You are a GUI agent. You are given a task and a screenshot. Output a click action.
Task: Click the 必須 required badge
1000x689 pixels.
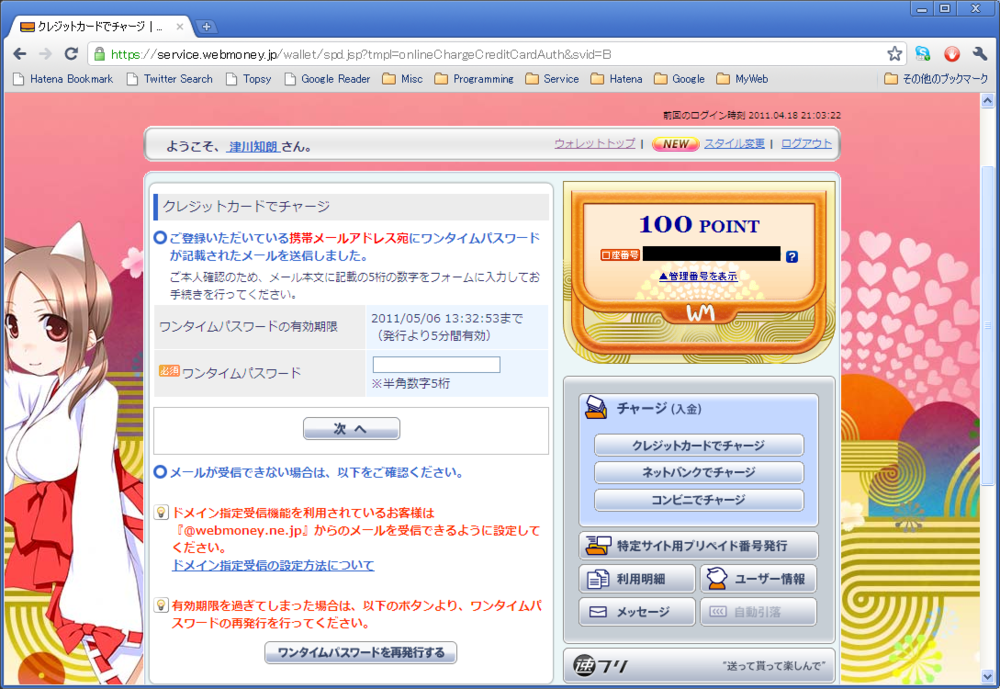click(x=169, y=371)
